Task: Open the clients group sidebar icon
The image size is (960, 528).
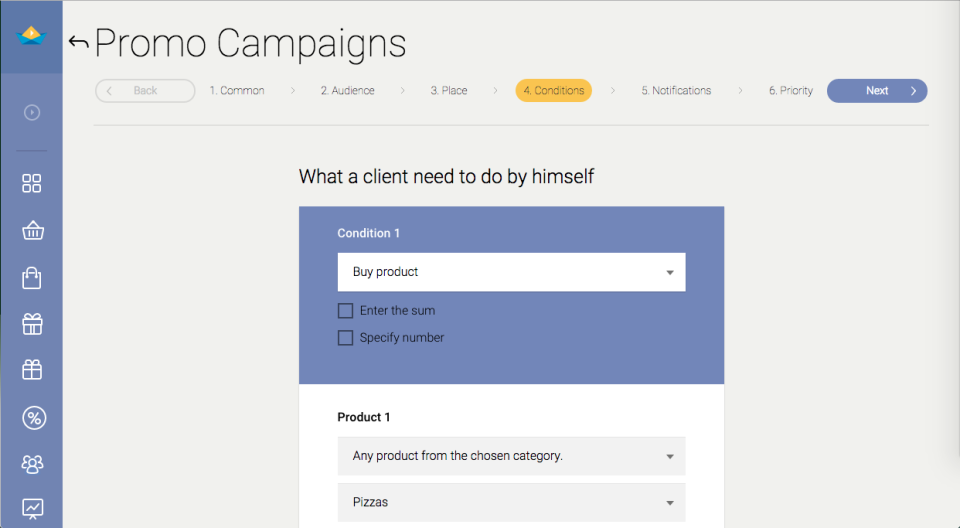Action: [x=32, y=464]
